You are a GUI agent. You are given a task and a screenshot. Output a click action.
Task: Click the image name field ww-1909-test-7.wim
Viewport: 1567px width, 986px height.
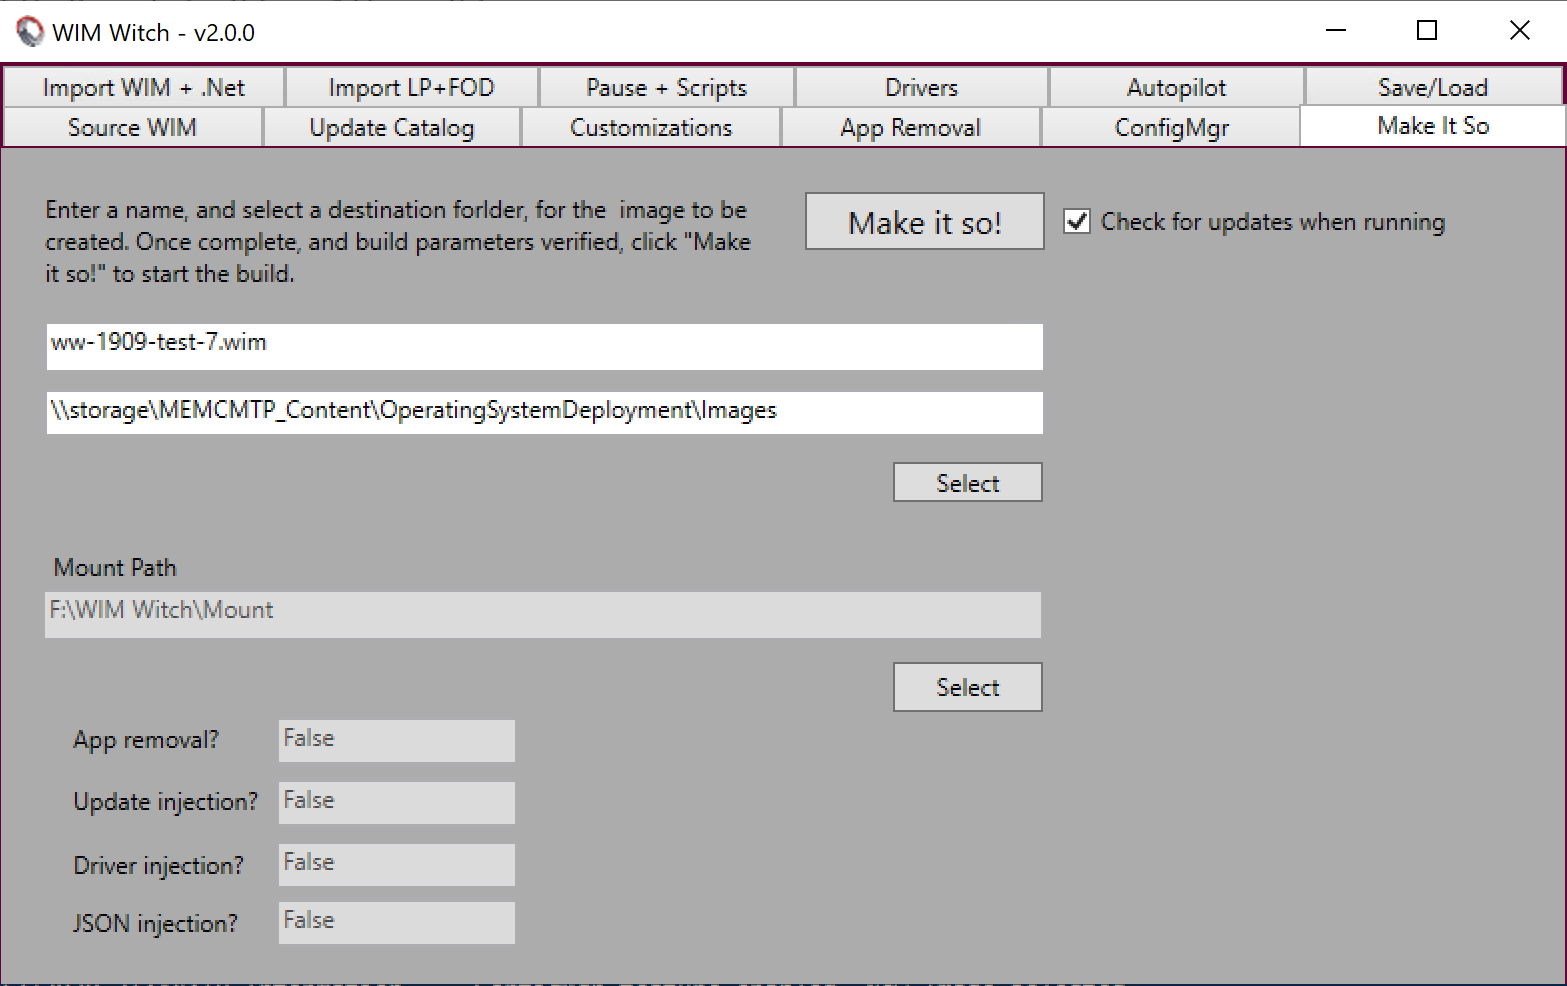545,346
